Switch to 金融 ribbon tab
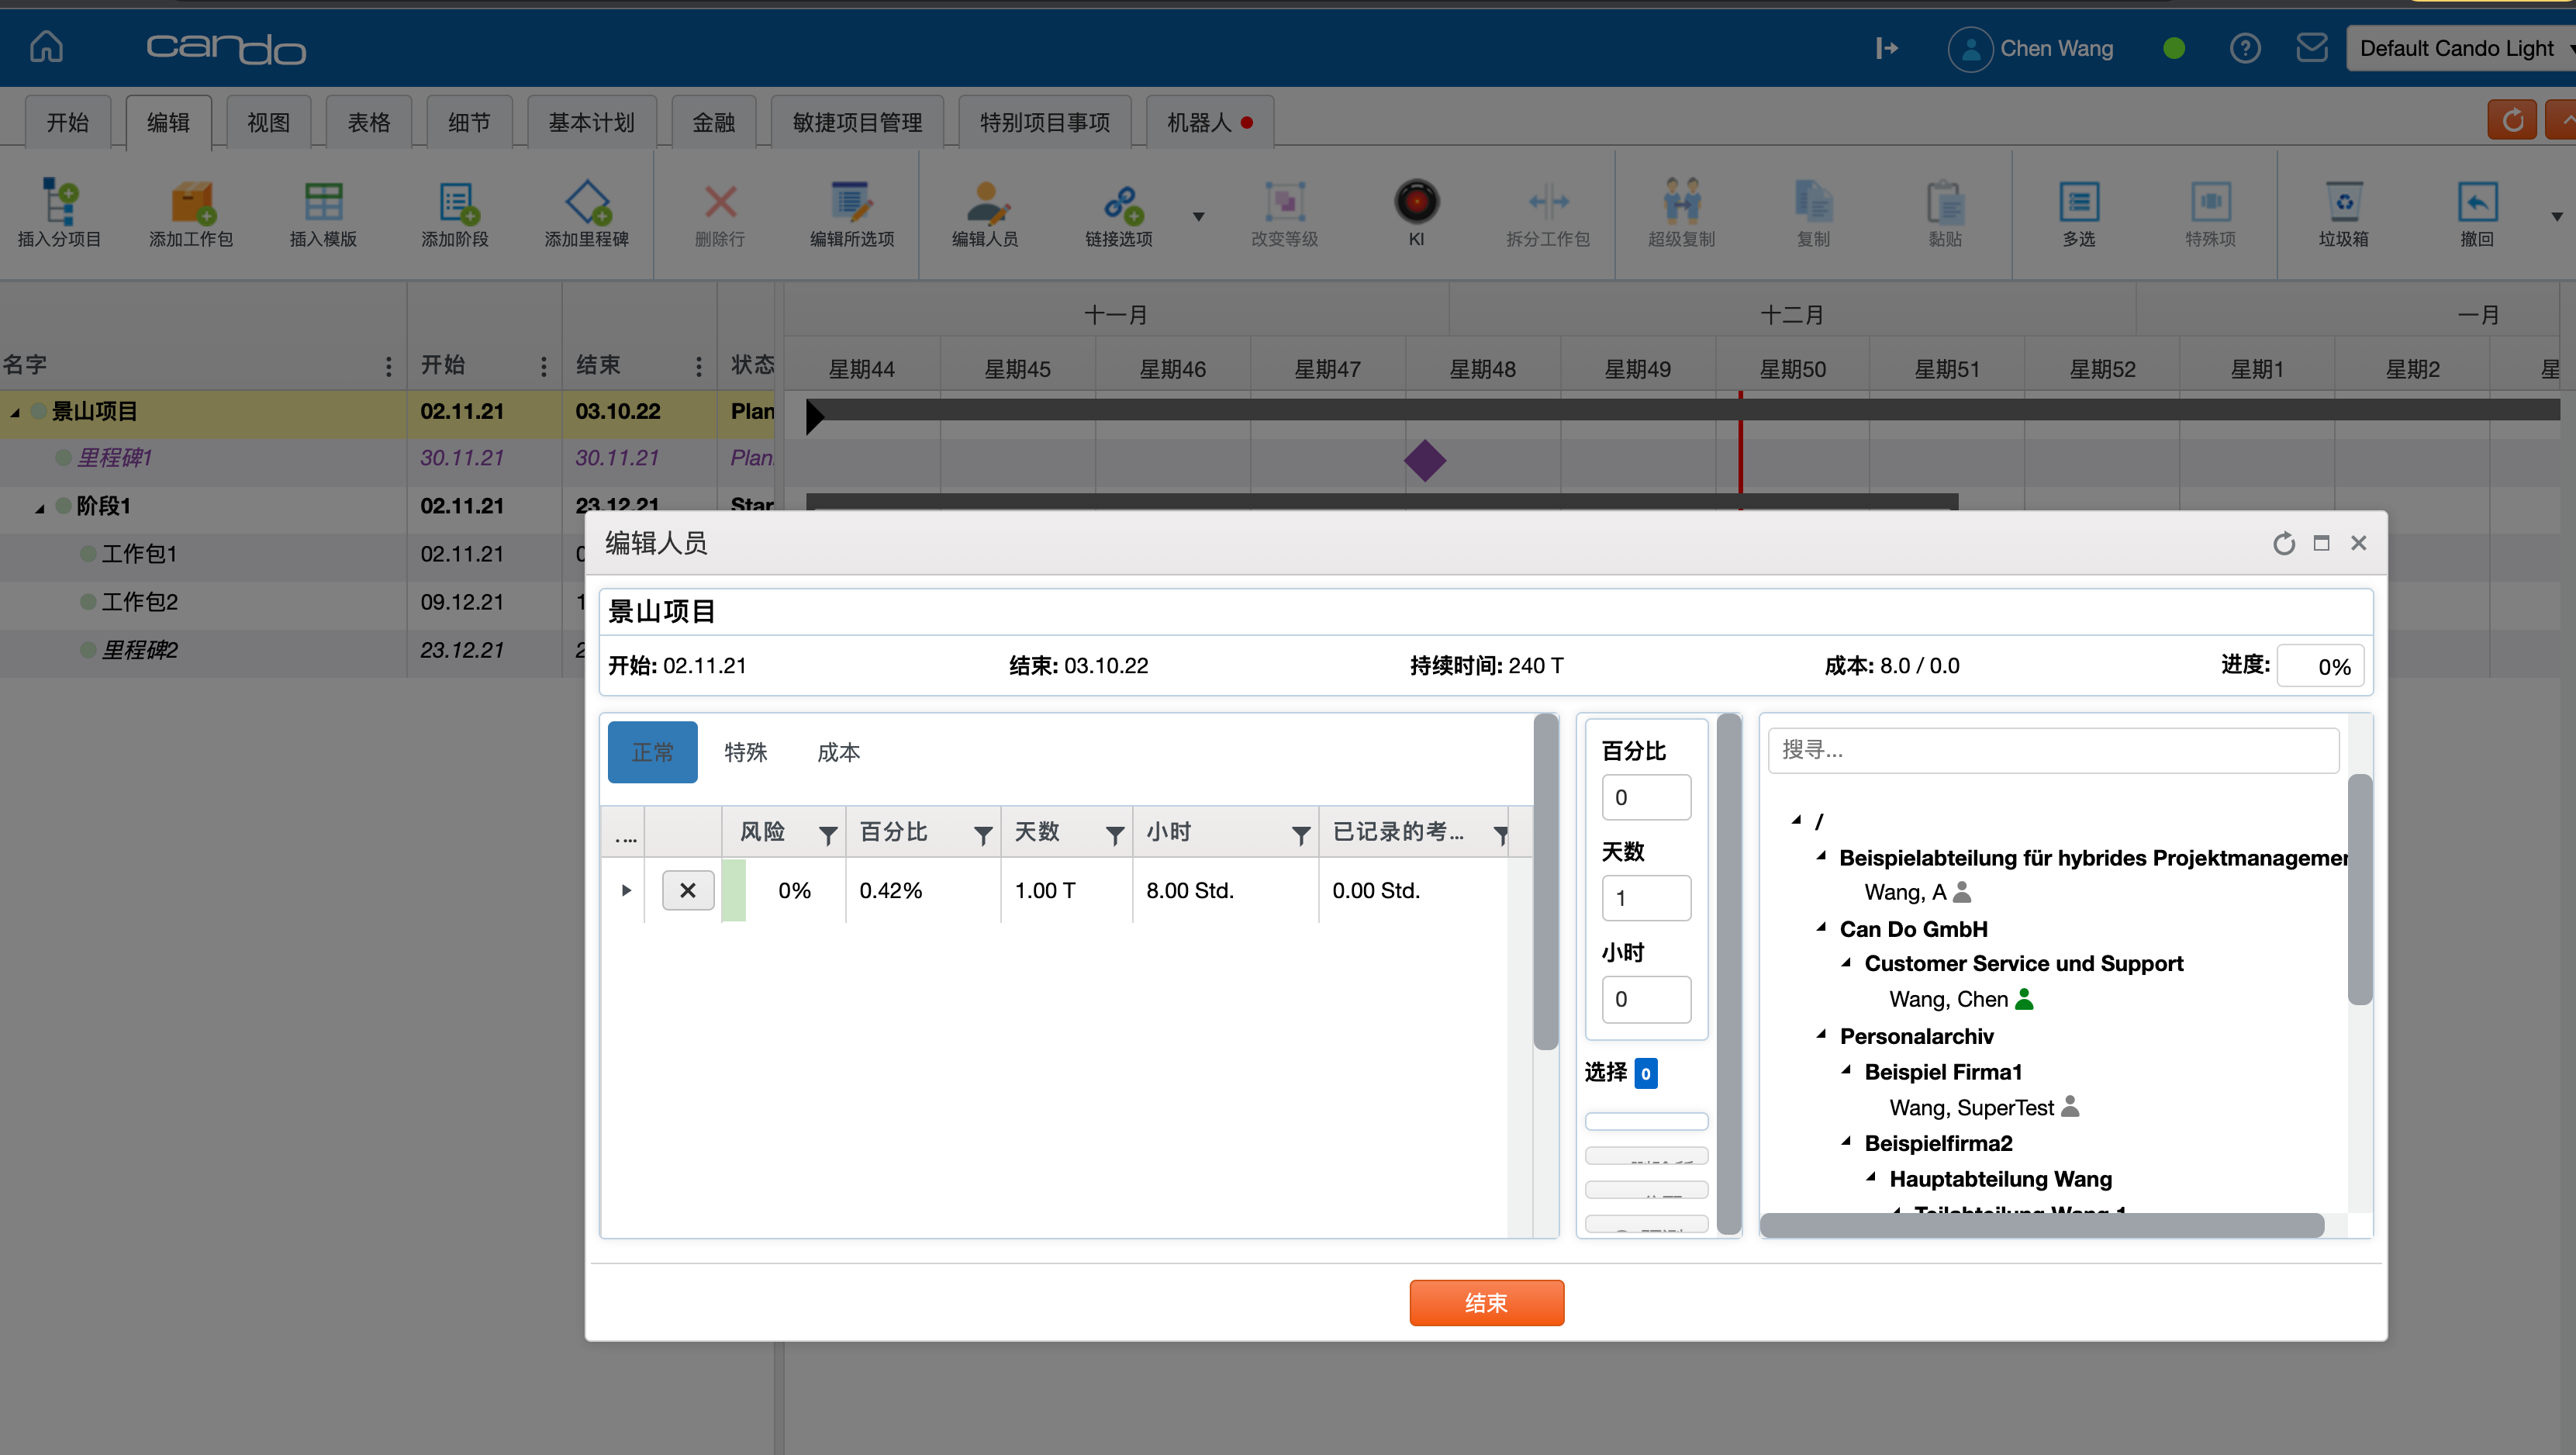The width and height of the screenshot is (2576, 1455). pyautogui.click(x=713, y=122)
